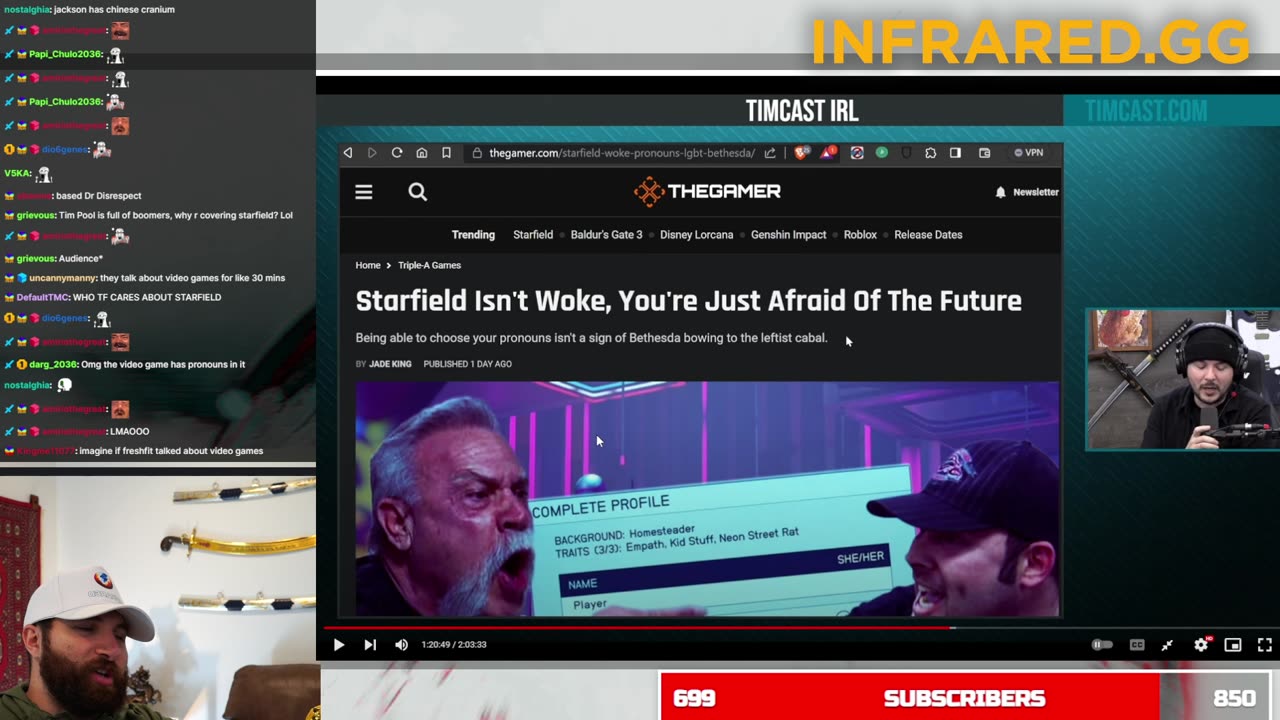Play the YouTube video
The width and height of the screenshot is (1280, 720).
point(338,645)
